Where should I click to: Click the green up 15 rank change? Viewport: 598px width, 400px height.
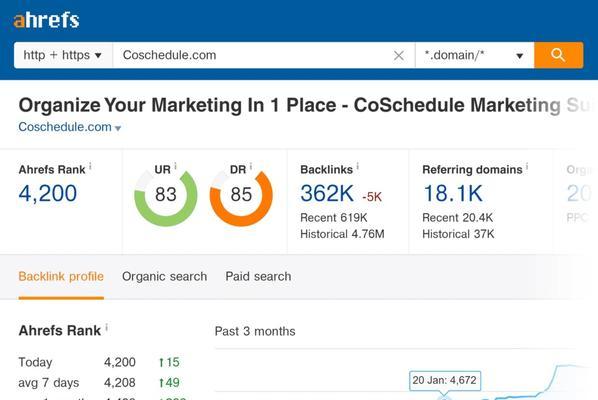(169, 362)
